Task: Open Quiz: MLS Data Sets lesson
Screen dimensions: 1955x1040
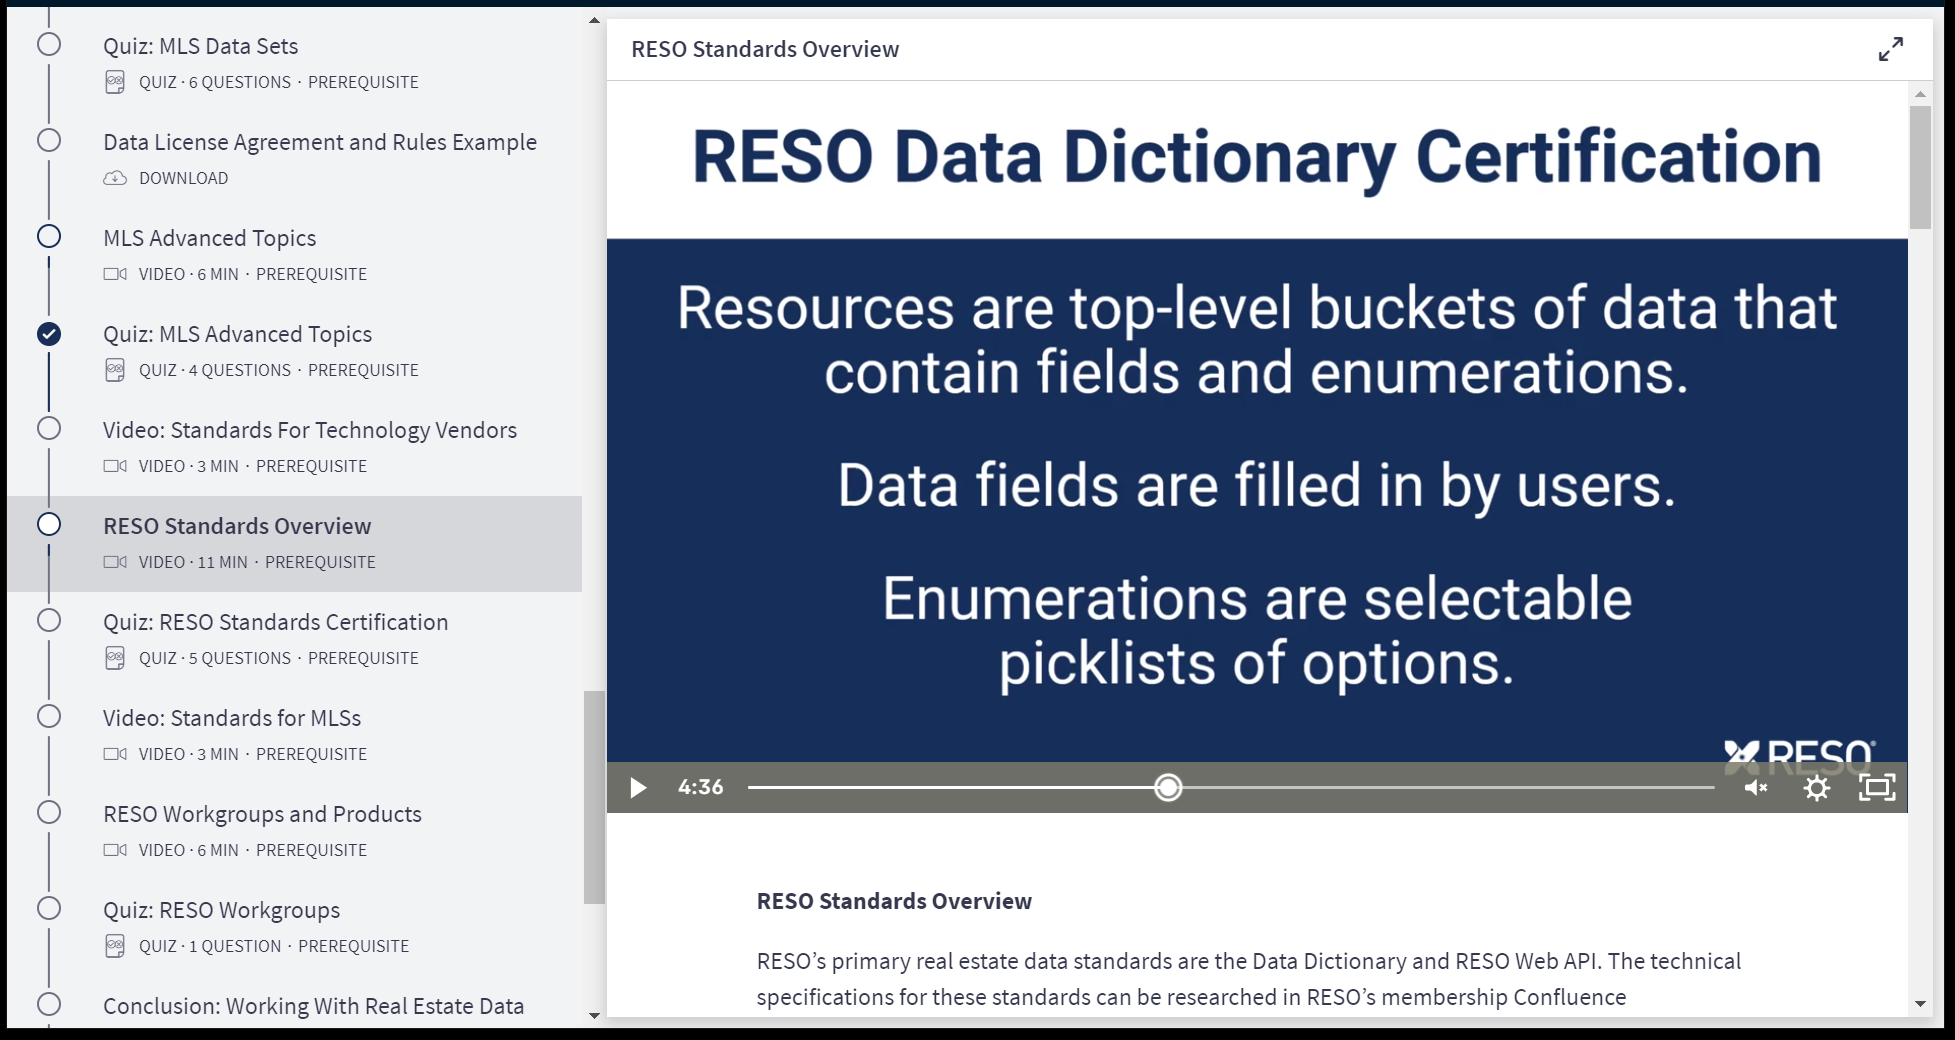Action: [x=200, y=46]
